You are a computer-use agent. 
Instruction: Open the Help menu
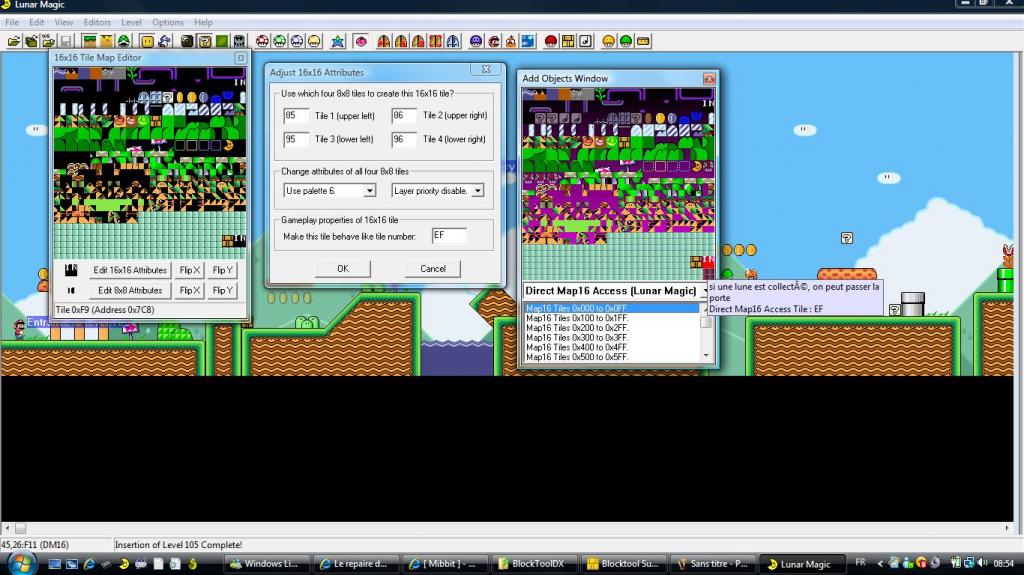point(203,22)
